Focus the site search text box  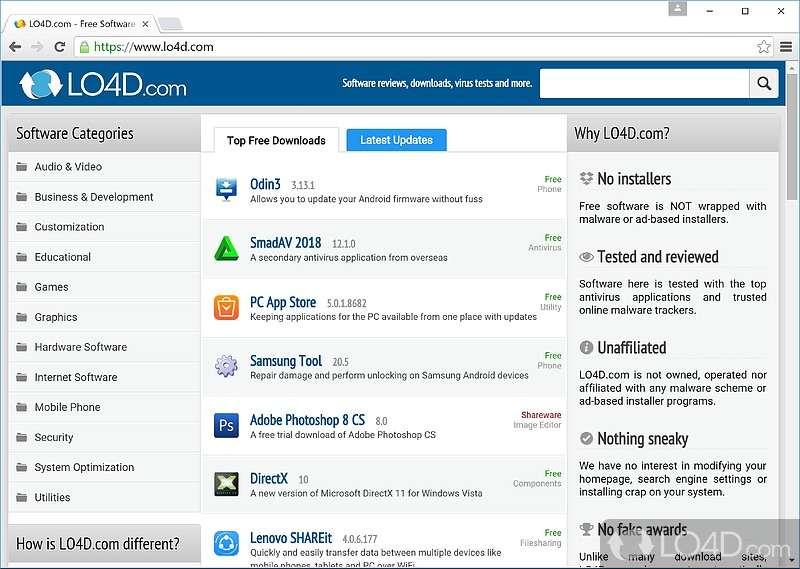644,84
